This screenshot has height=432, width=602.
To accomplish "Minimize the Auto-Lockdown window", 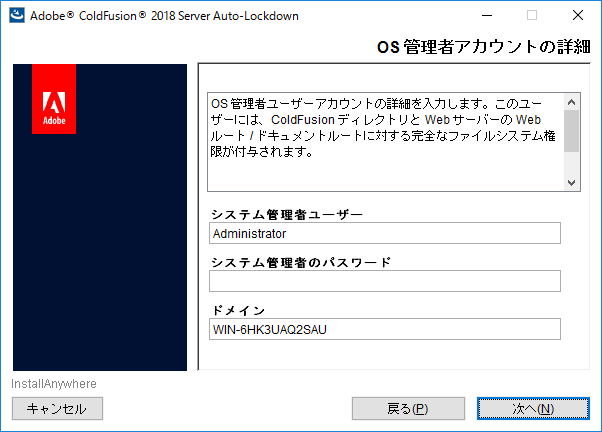I will pos(487,15).
